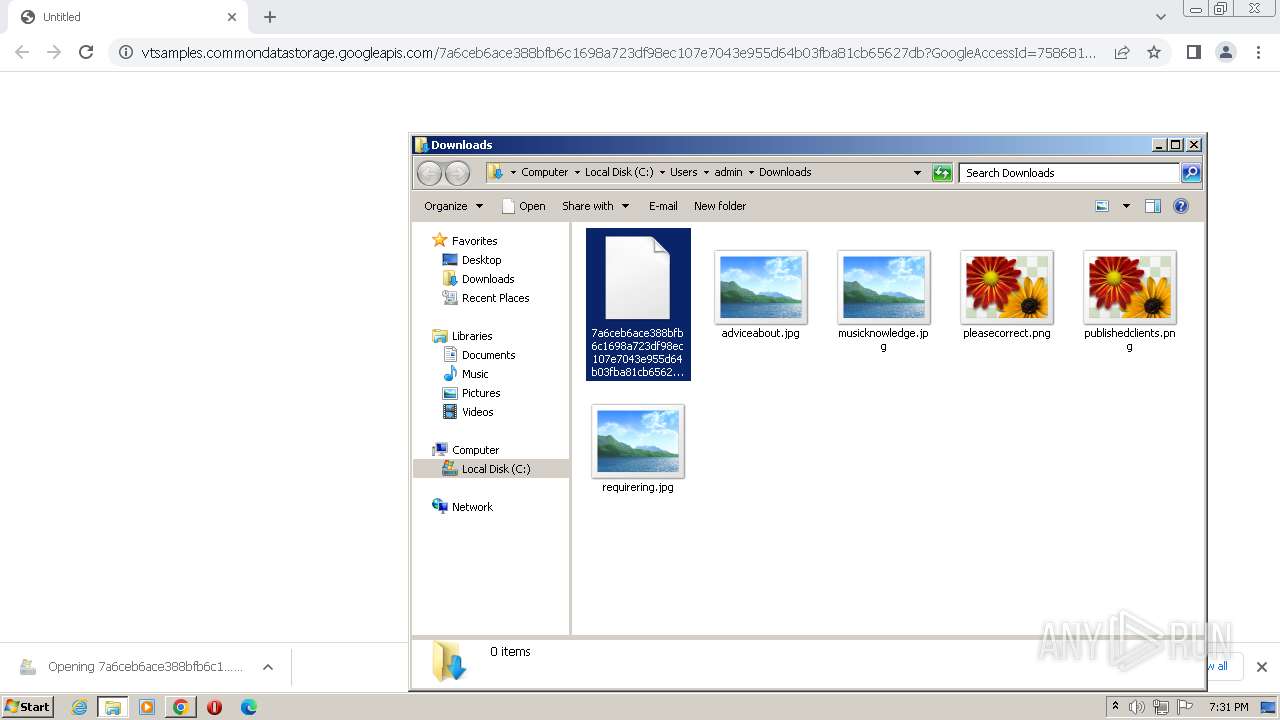Create a New folder
1280x720 pixels.
click(720, 206)
